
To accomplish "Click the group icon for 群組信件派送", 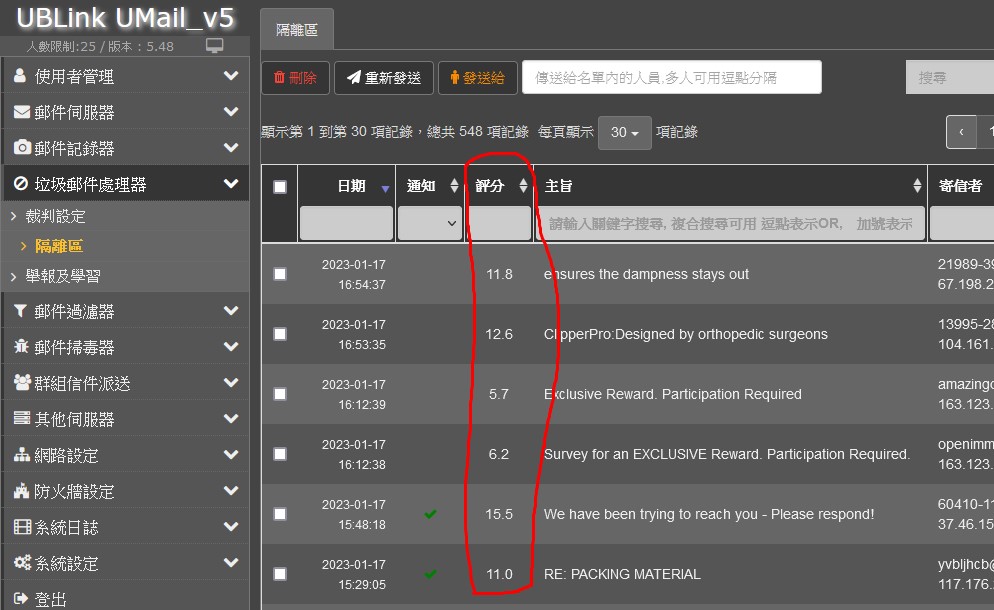I will [x=22, y=384].
